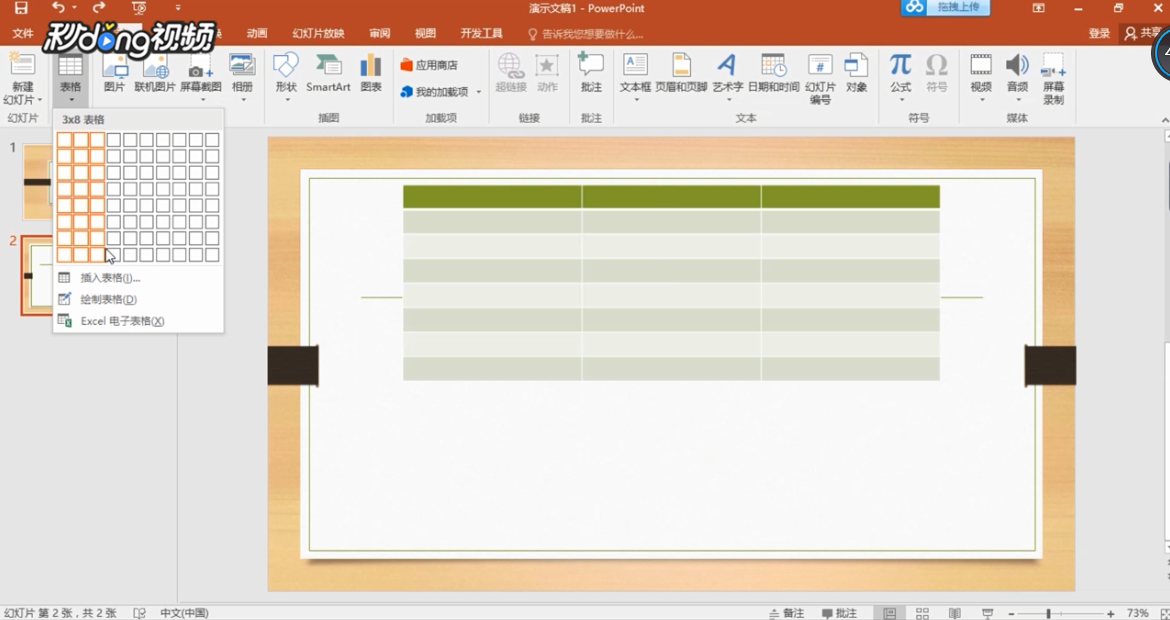Insert an Object (对象)
This screenshot has height=620, width=1170.
tap(856, 73)
